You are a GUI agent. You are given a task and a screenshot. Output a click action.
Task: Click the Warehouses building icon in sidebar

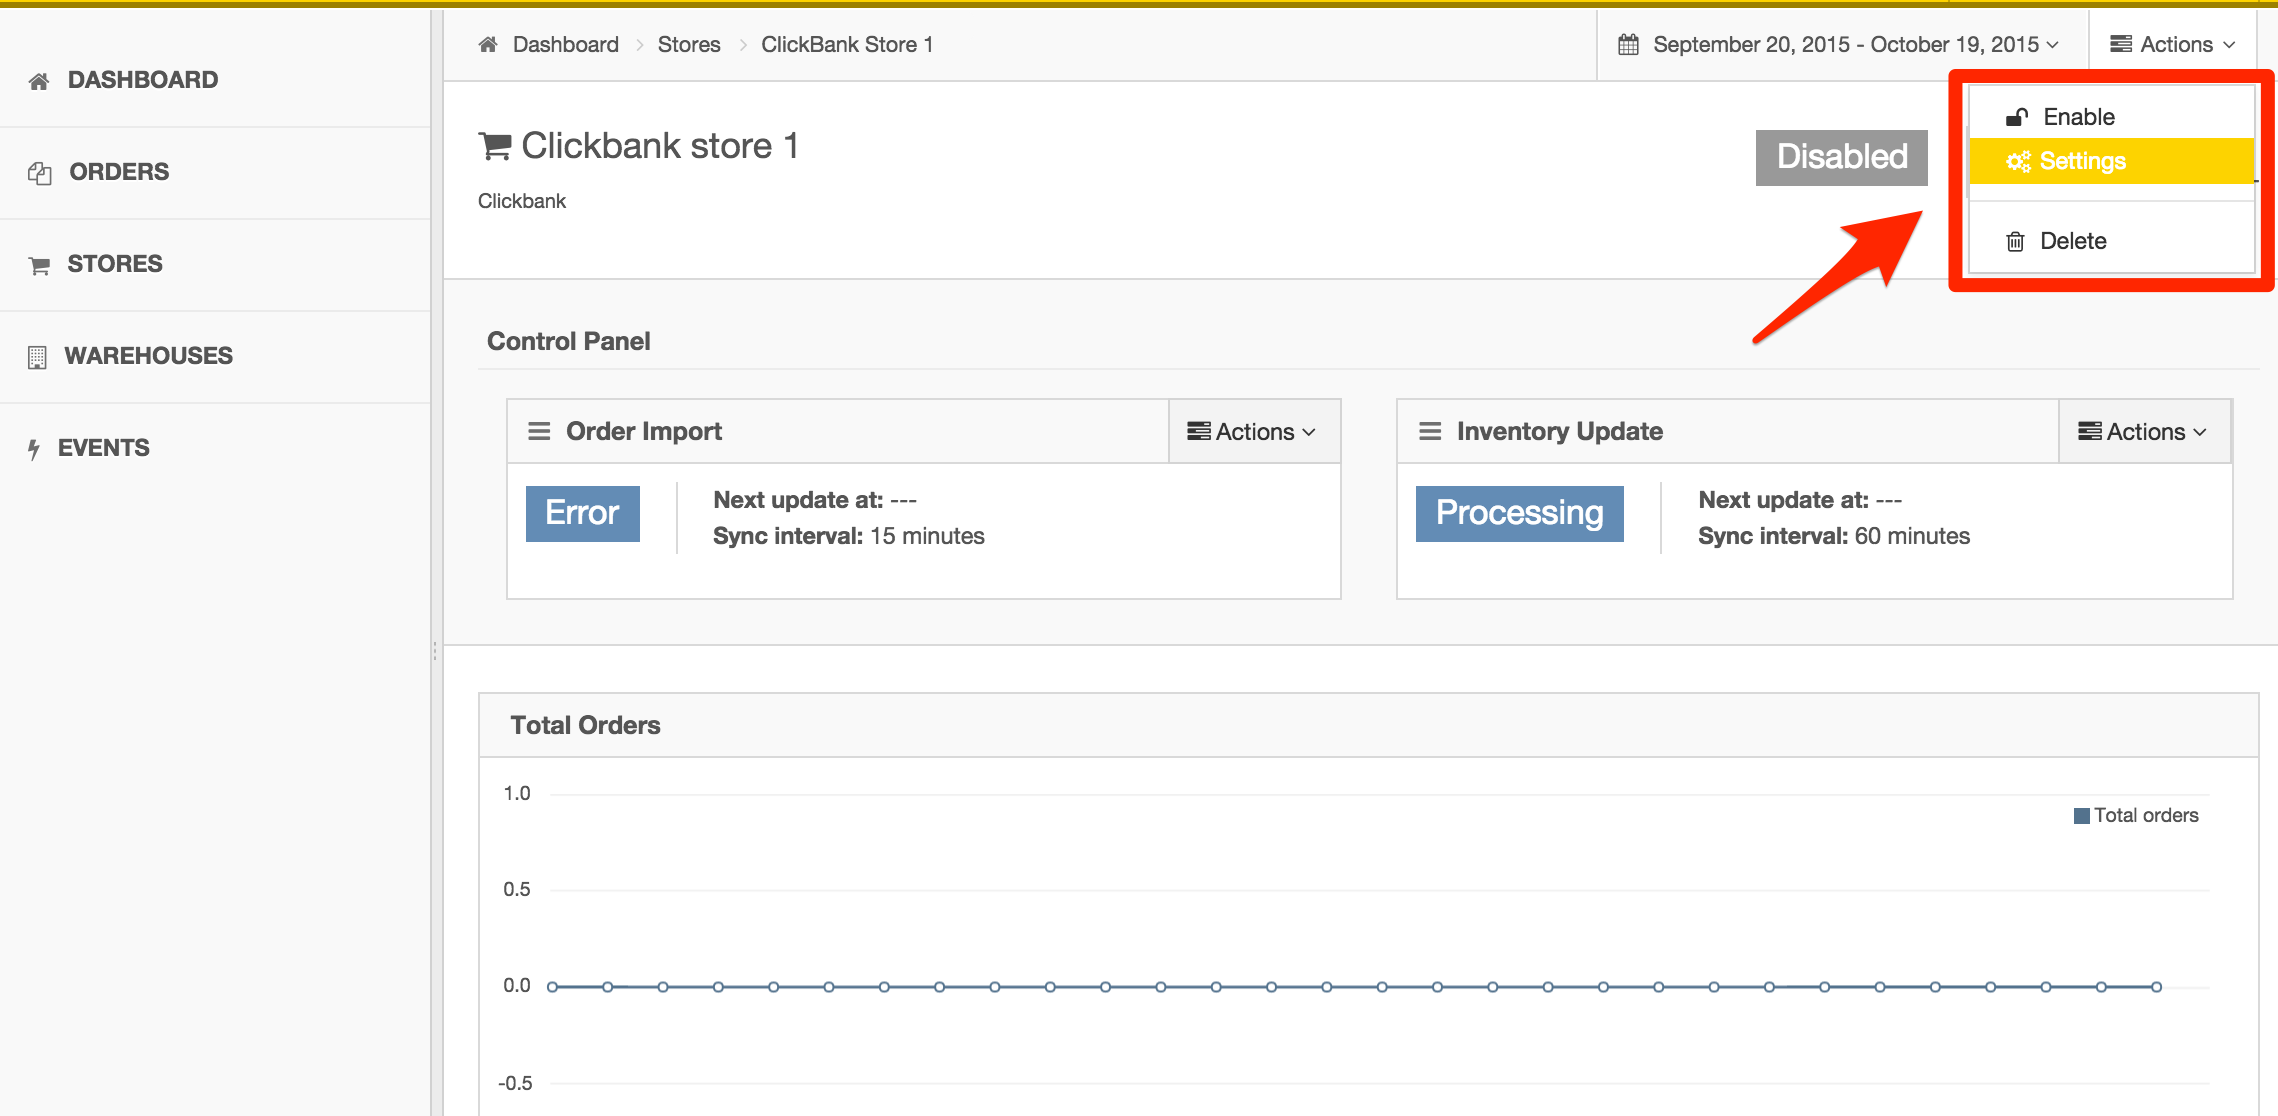(x=37, y=357)
